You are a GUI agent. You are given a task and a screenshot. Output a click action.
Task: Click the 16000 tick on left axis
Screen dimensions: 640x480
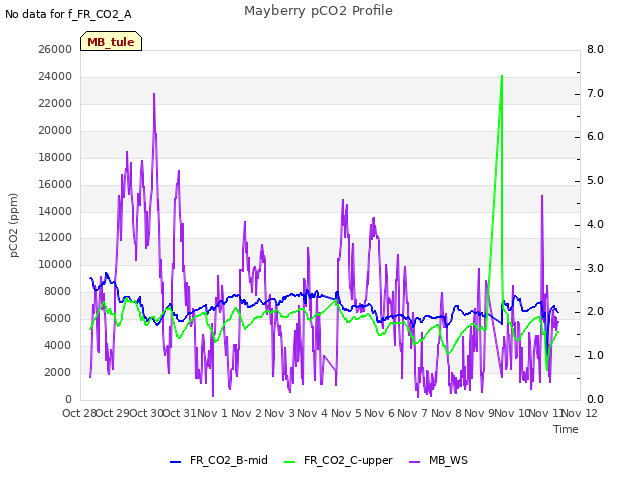coord(55,184)
